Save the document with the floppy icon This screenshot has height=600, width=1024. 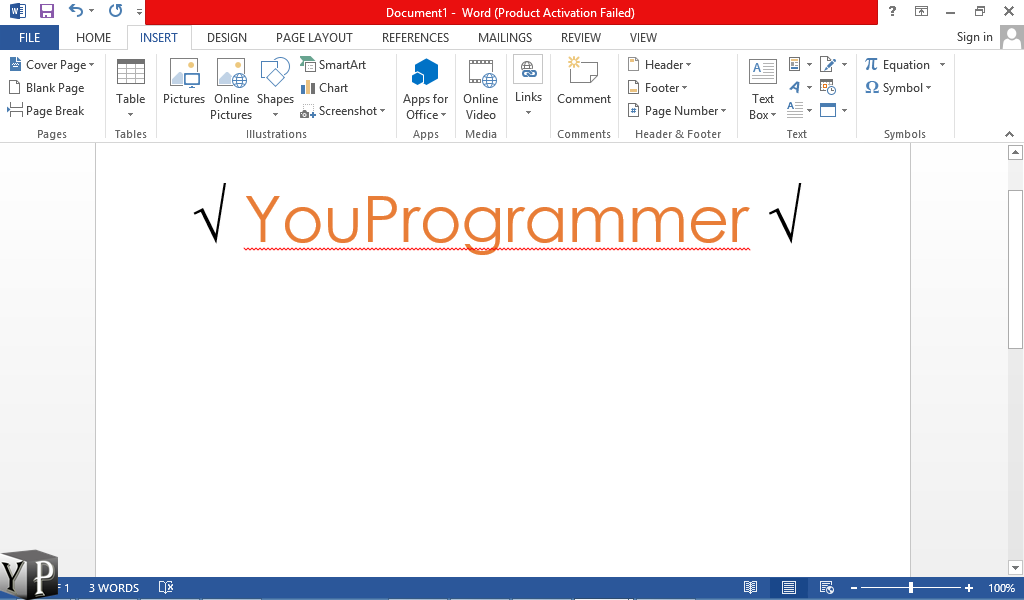tap(46, 11)
